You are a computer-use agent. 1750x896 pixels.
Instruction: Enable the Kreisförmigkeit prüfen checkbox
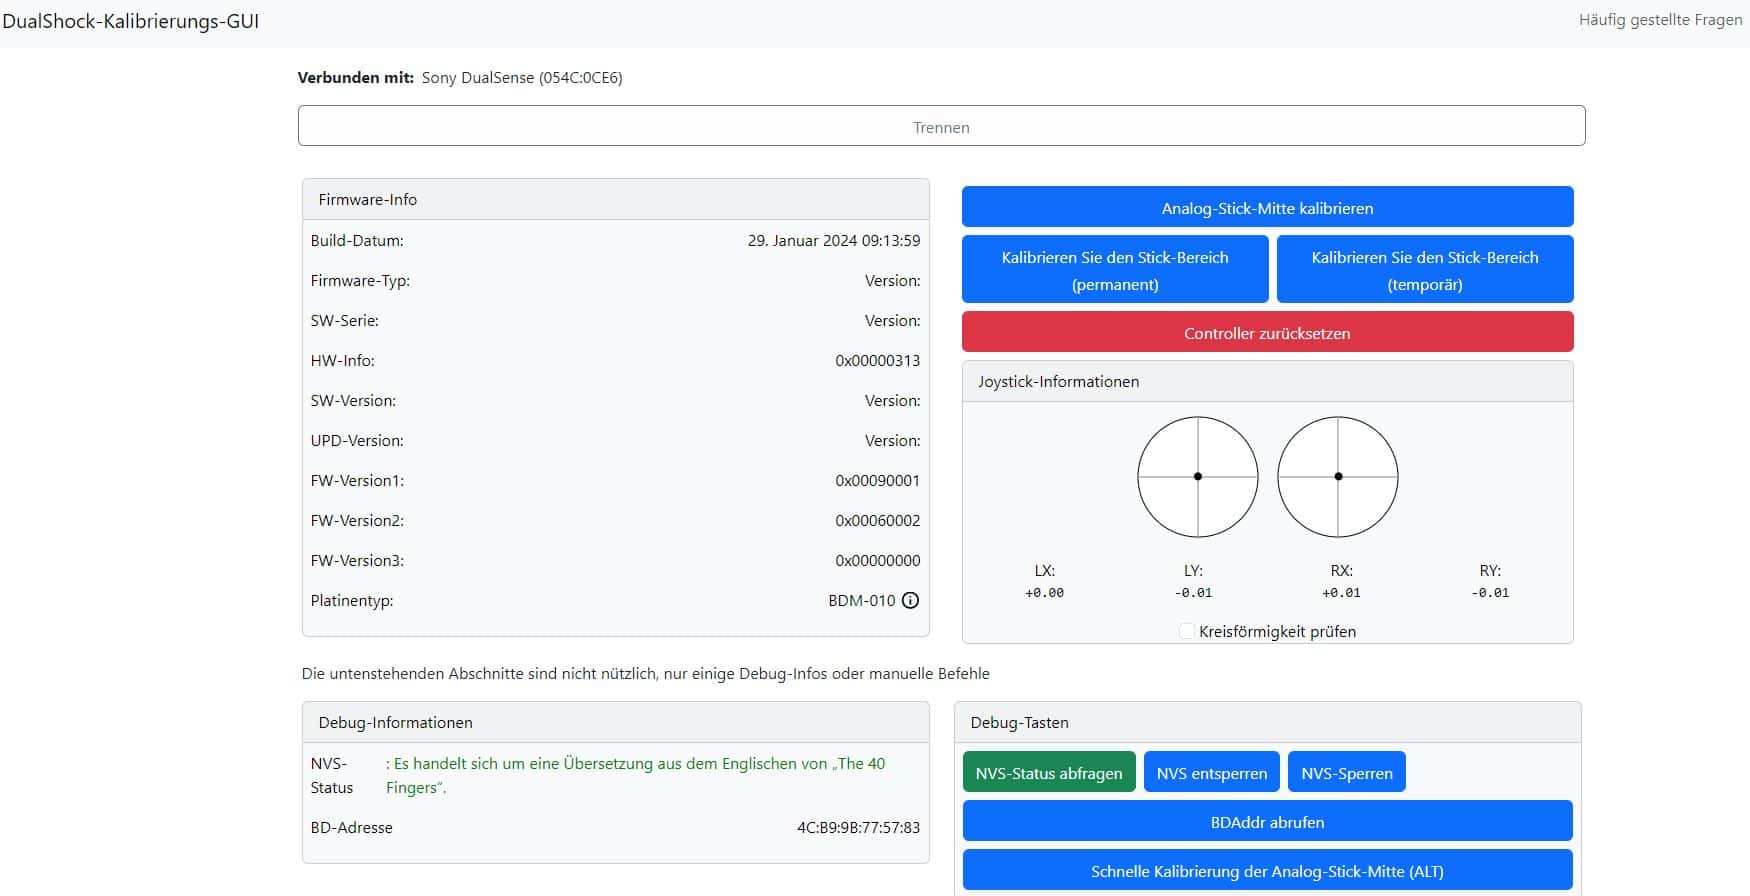coord(1186,632)
